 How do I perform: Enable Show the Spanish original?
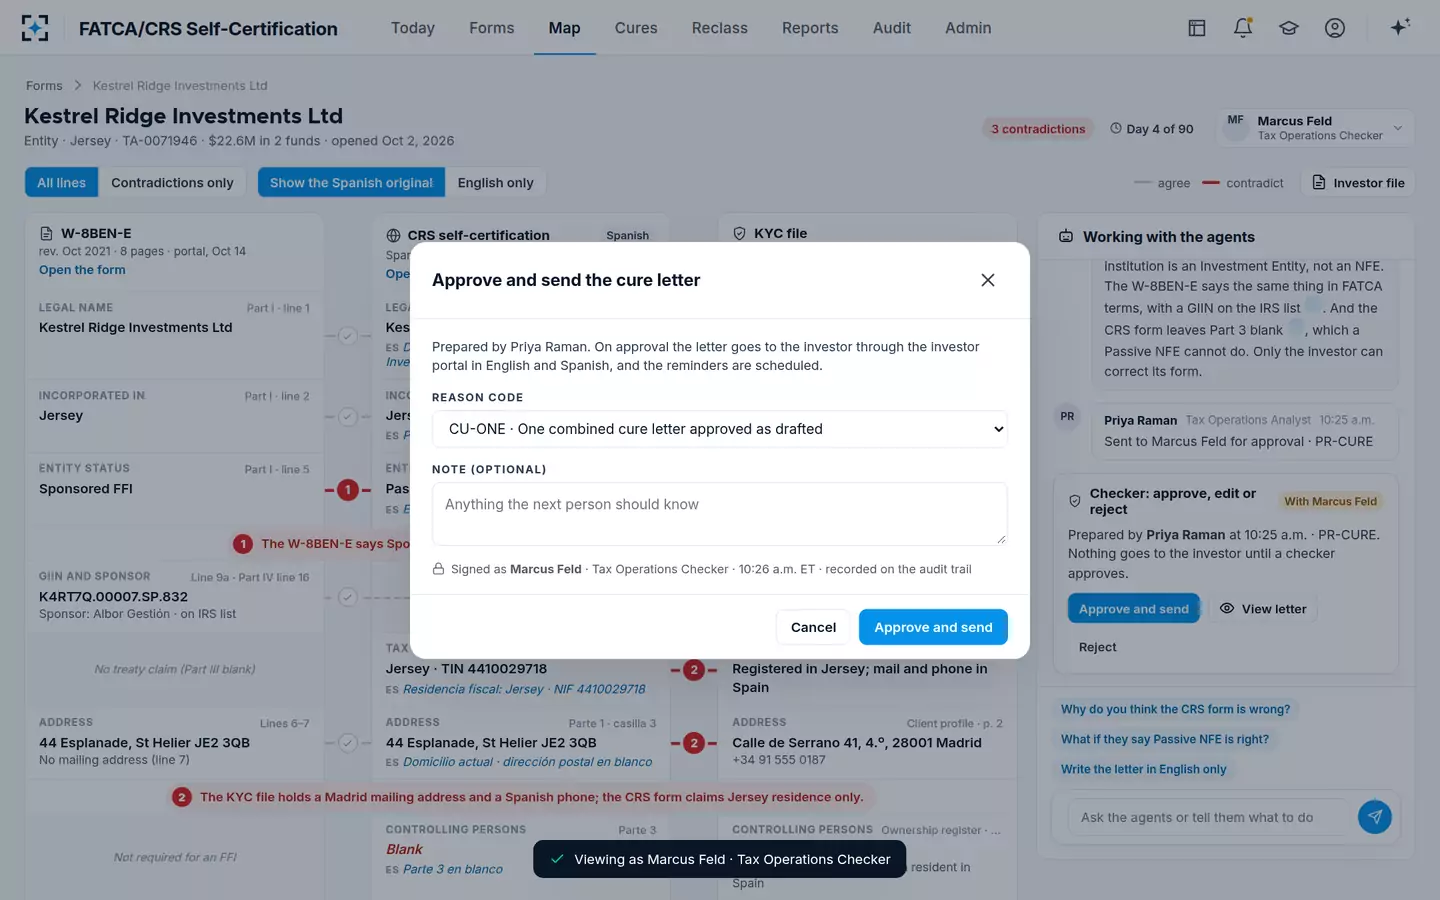351,183
